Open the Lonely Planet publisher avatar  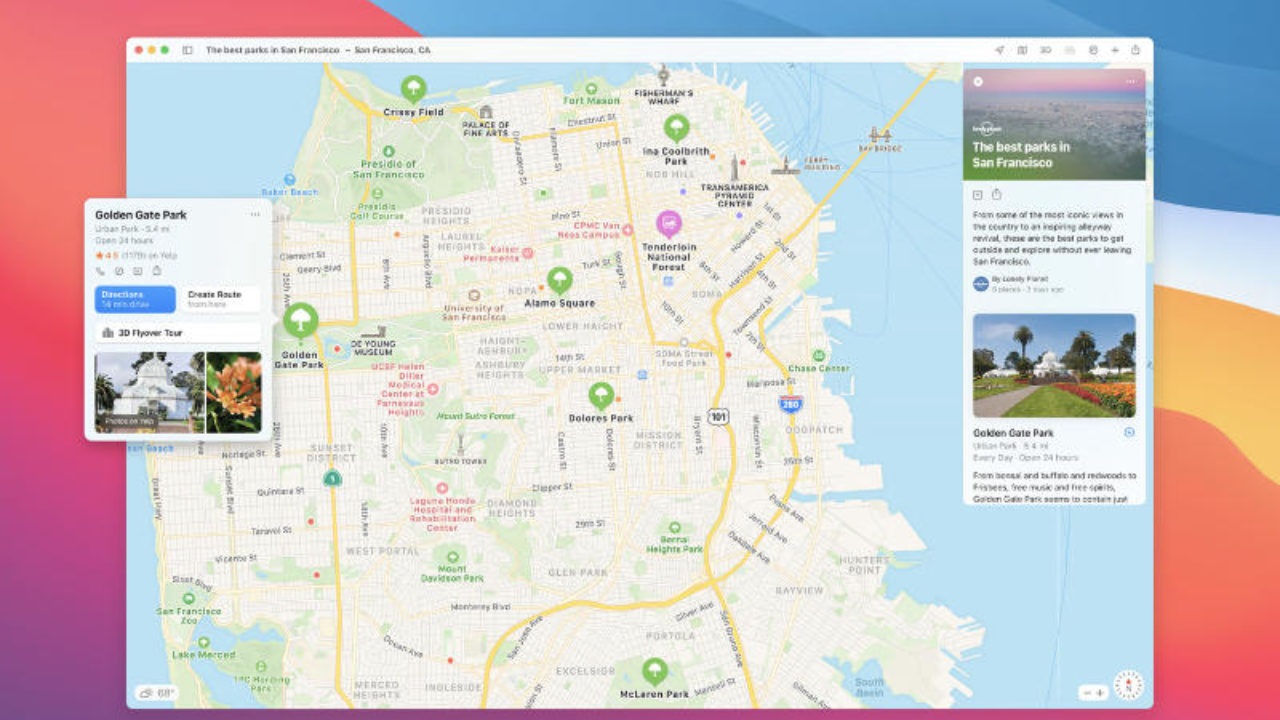(x=981, y=284)
